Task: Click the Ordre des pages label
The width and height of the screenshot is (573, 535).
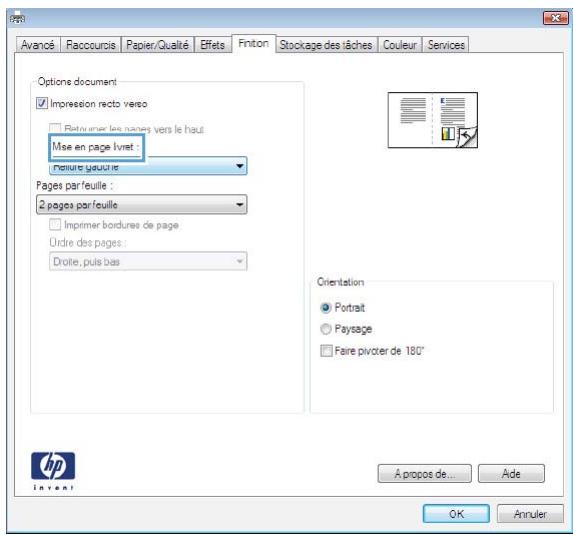Action: pyautogui.click(x=88, y=243)
